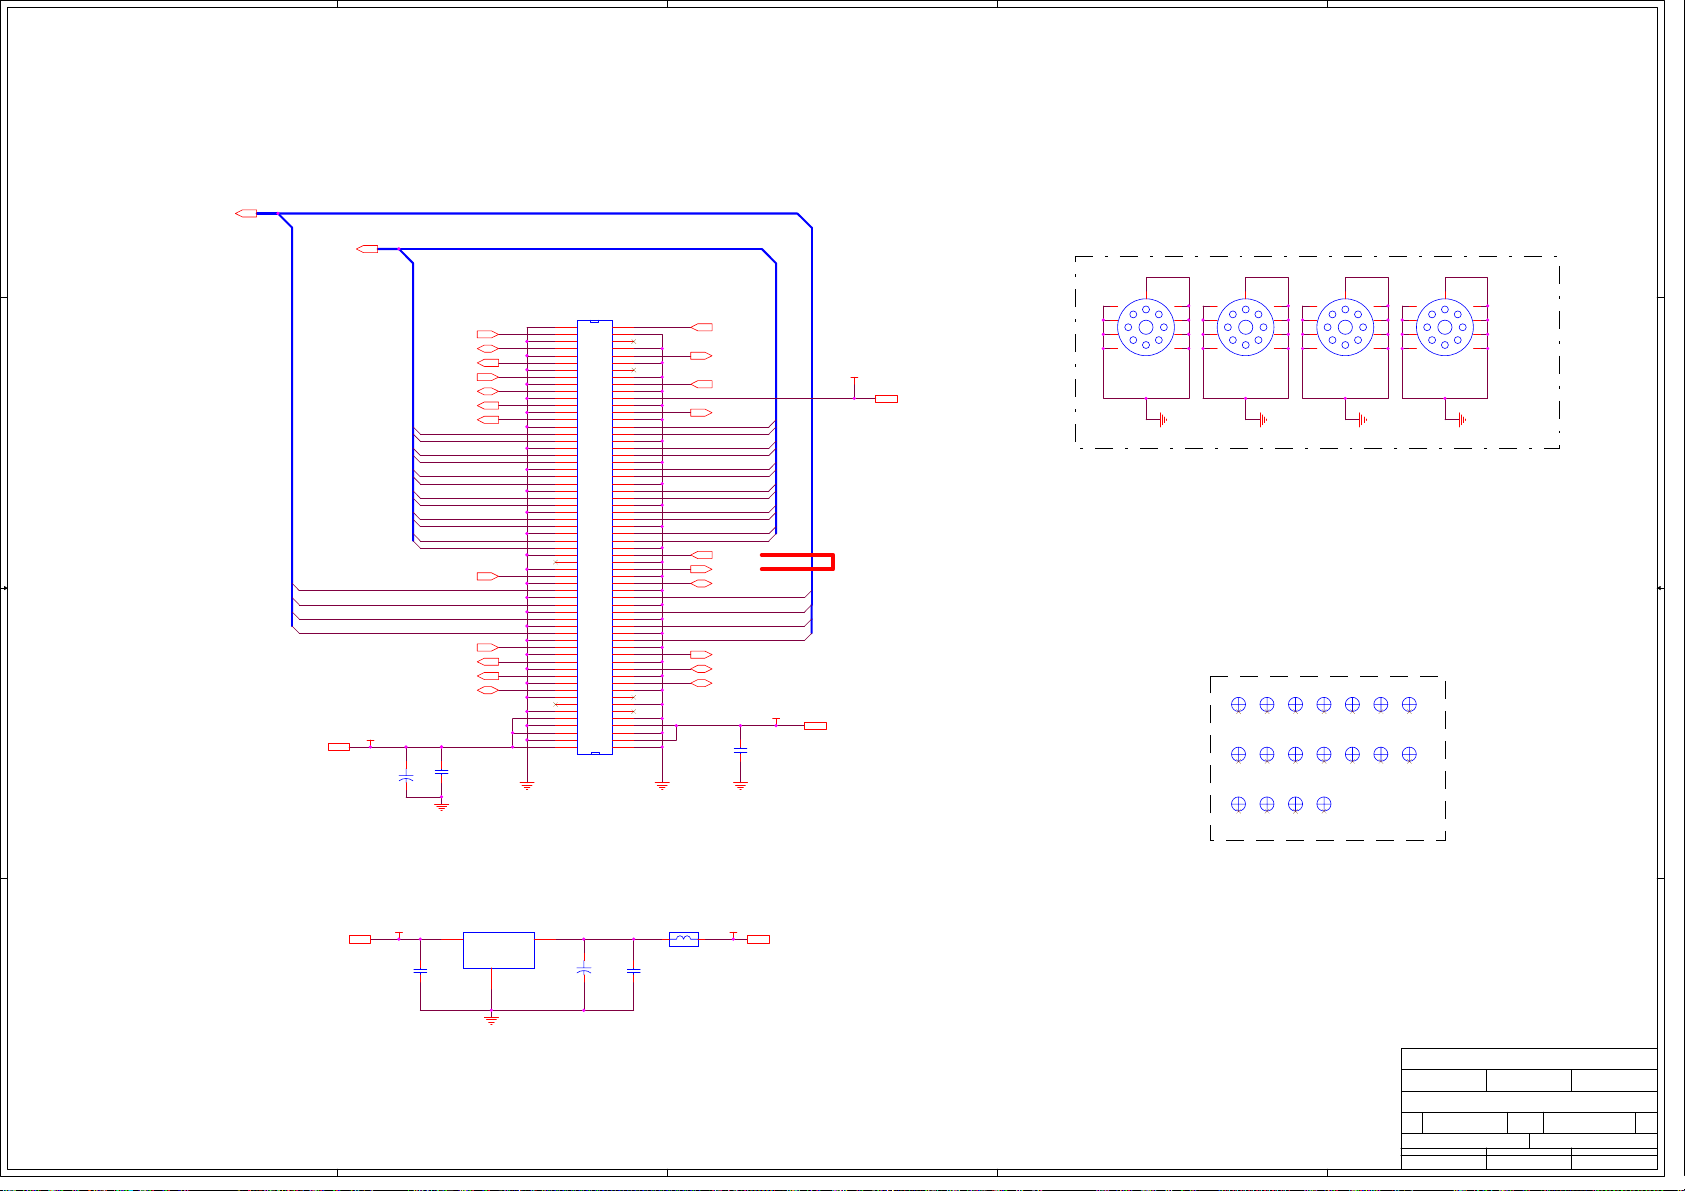Viewport: 1685px width, 1191px height.
Task: Click power port left of connector bottom
Action: 339,747
